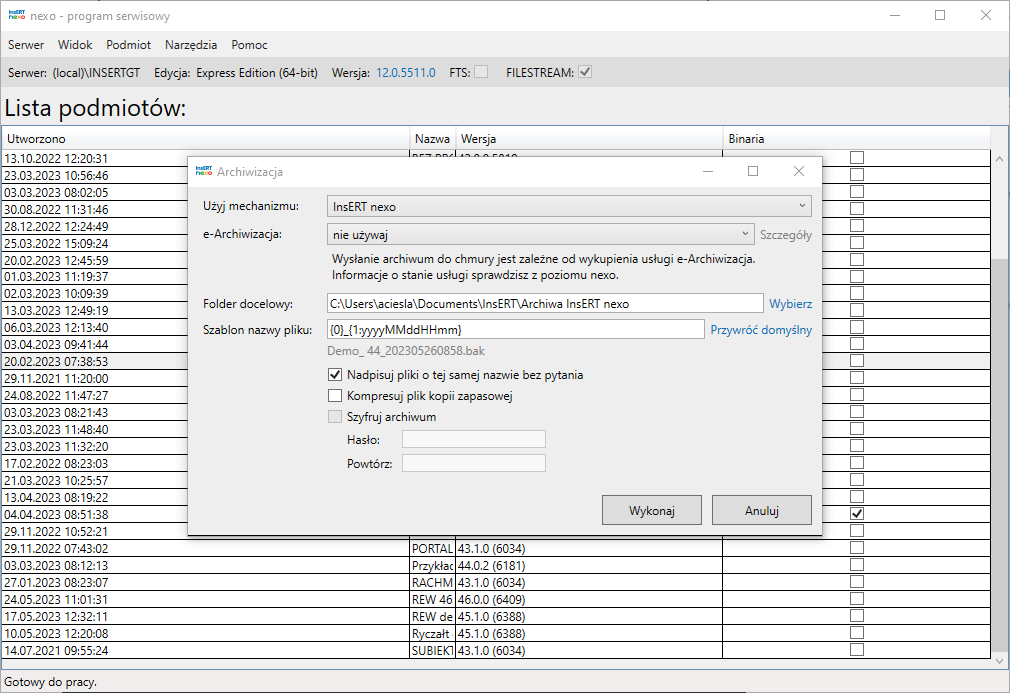Screen dimensions: 1010x693
Task: Click the example filename Demo_ 44_202305260858.bak
Action: 406,351
